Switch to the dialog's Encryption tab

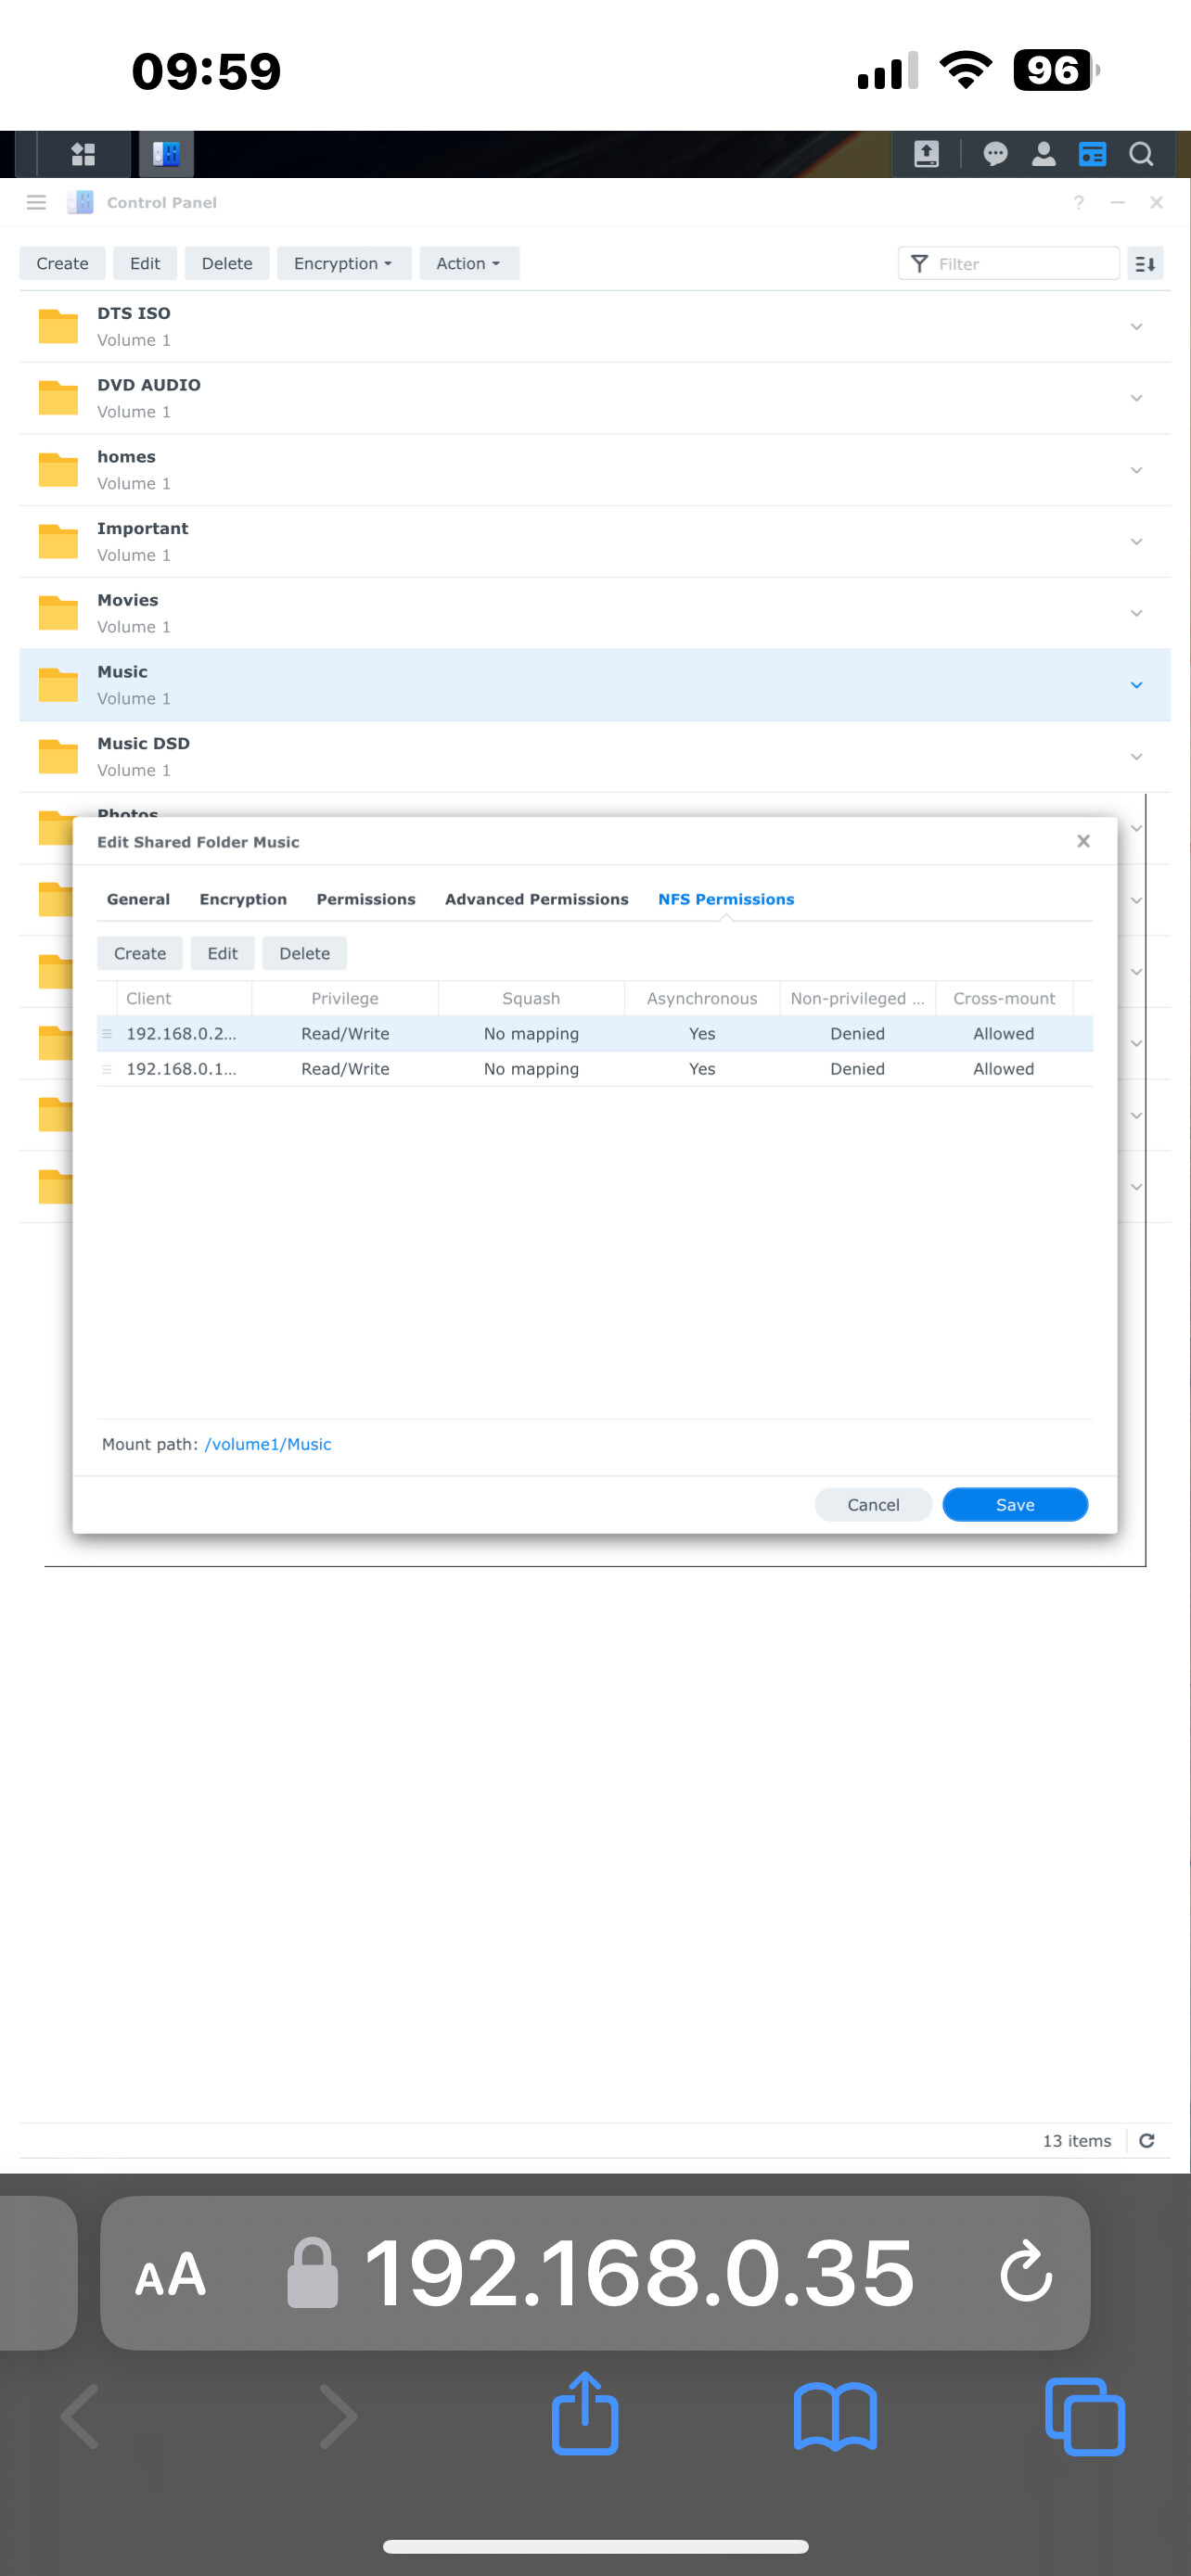click(x=243, y=899)
